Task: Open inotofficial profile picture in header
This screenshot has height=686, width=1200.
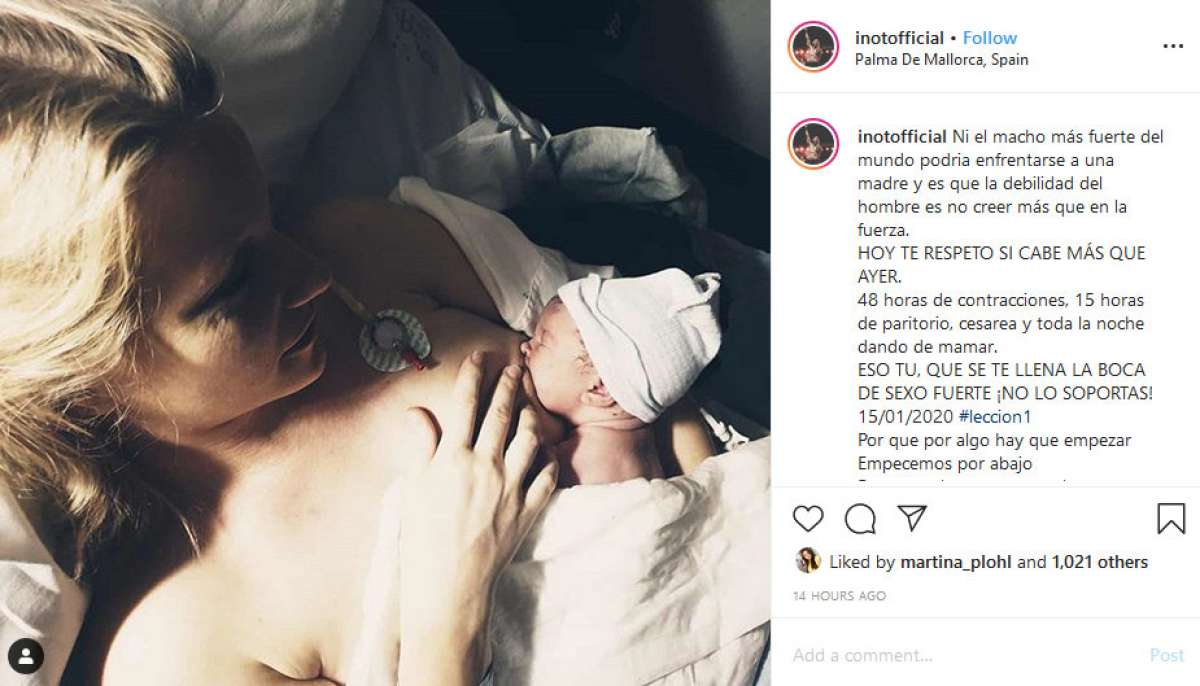Action: click(x=813, y=47)
